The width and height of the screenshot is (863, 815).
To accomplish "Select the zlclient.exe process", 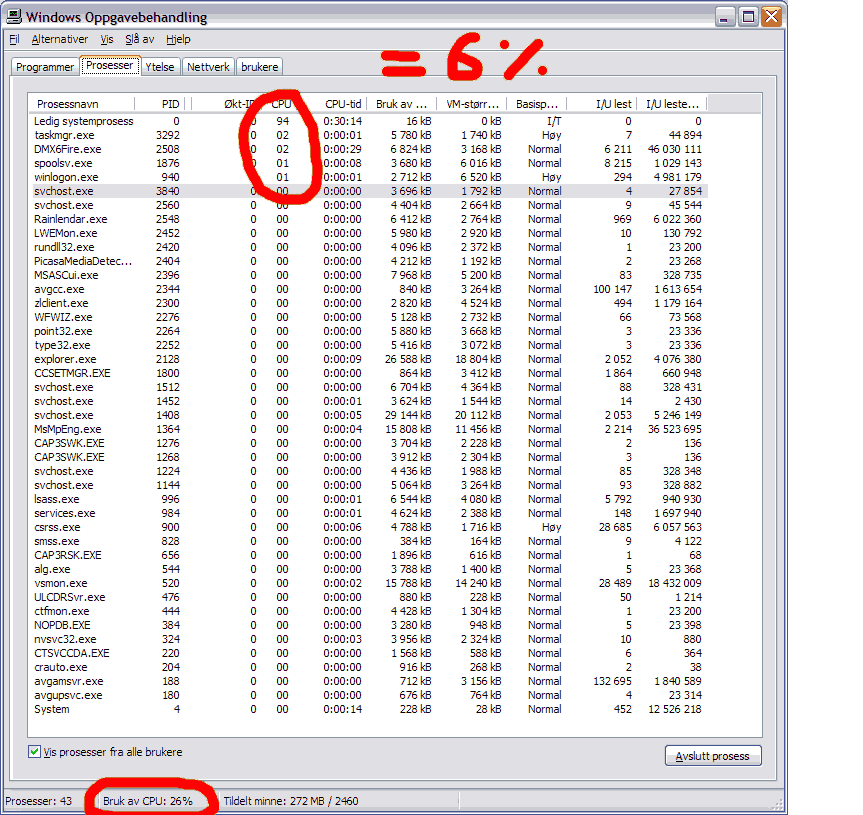I will [x=368, y=303].
